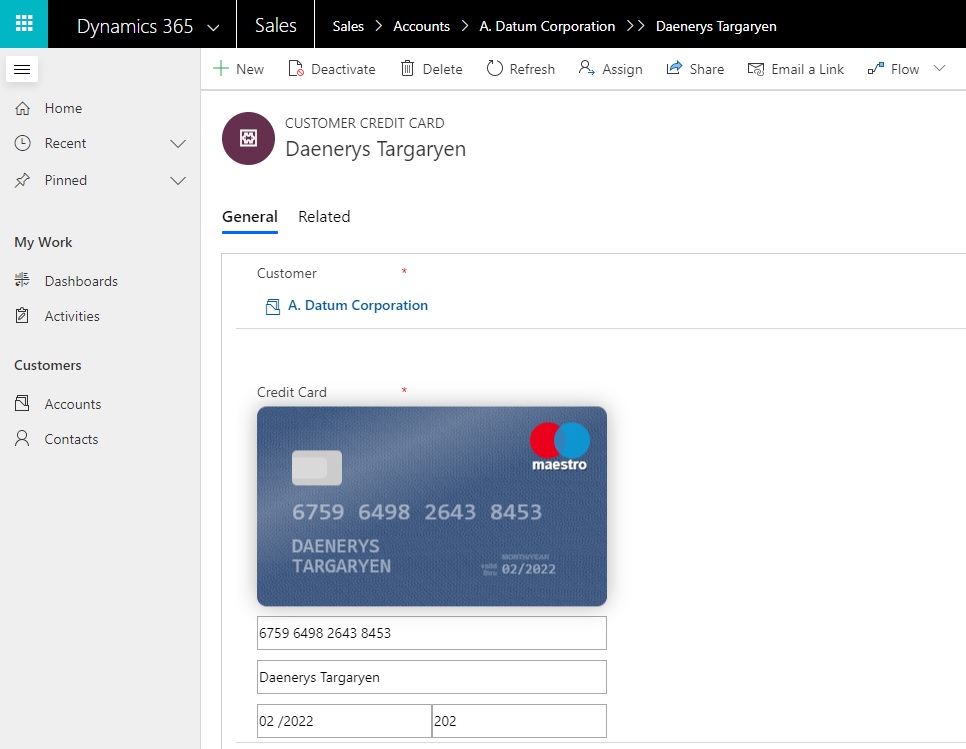The height and width of the screenshot is (749, 966).
Task: Click the Home house icon
Action: coord(22,108)
